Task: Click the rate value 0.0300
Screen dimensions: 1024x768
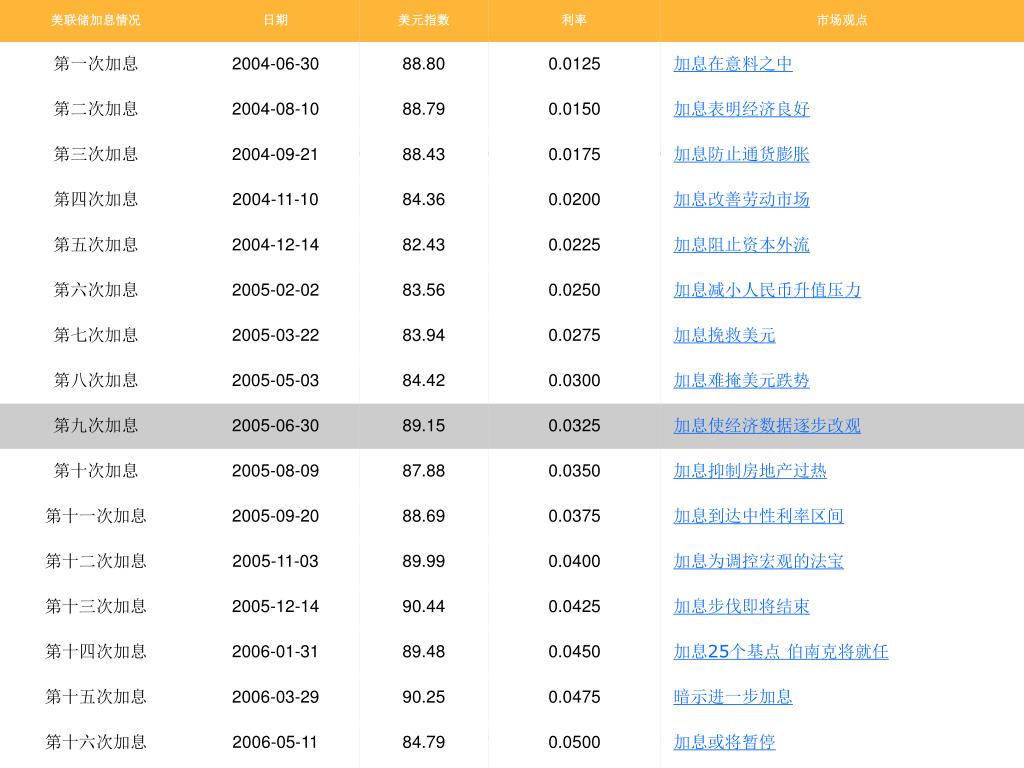Action: pyautogui.click(x=574, y=380)
